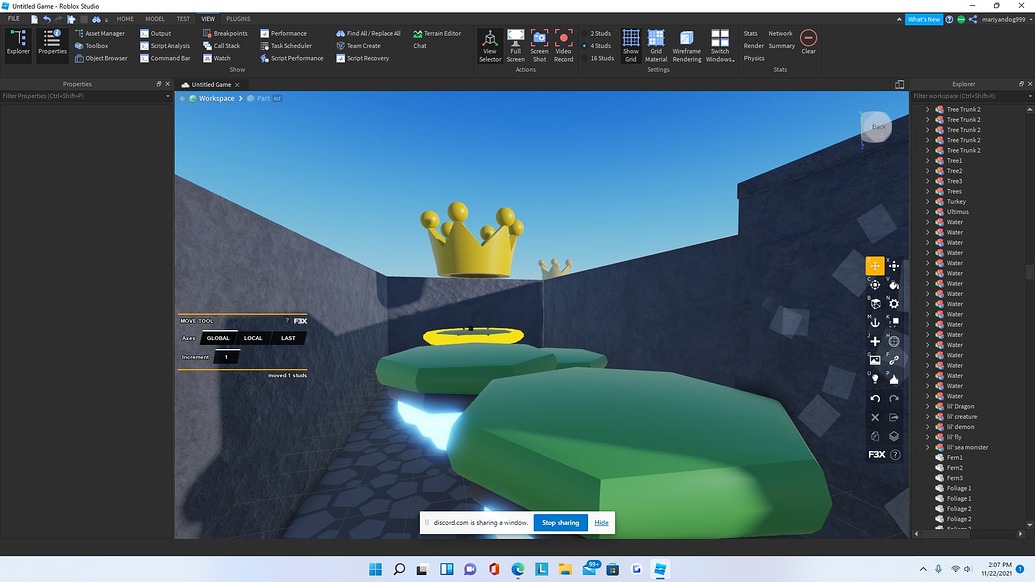Expand lil' Dragon in the Explorer

[x=928, y=406]
